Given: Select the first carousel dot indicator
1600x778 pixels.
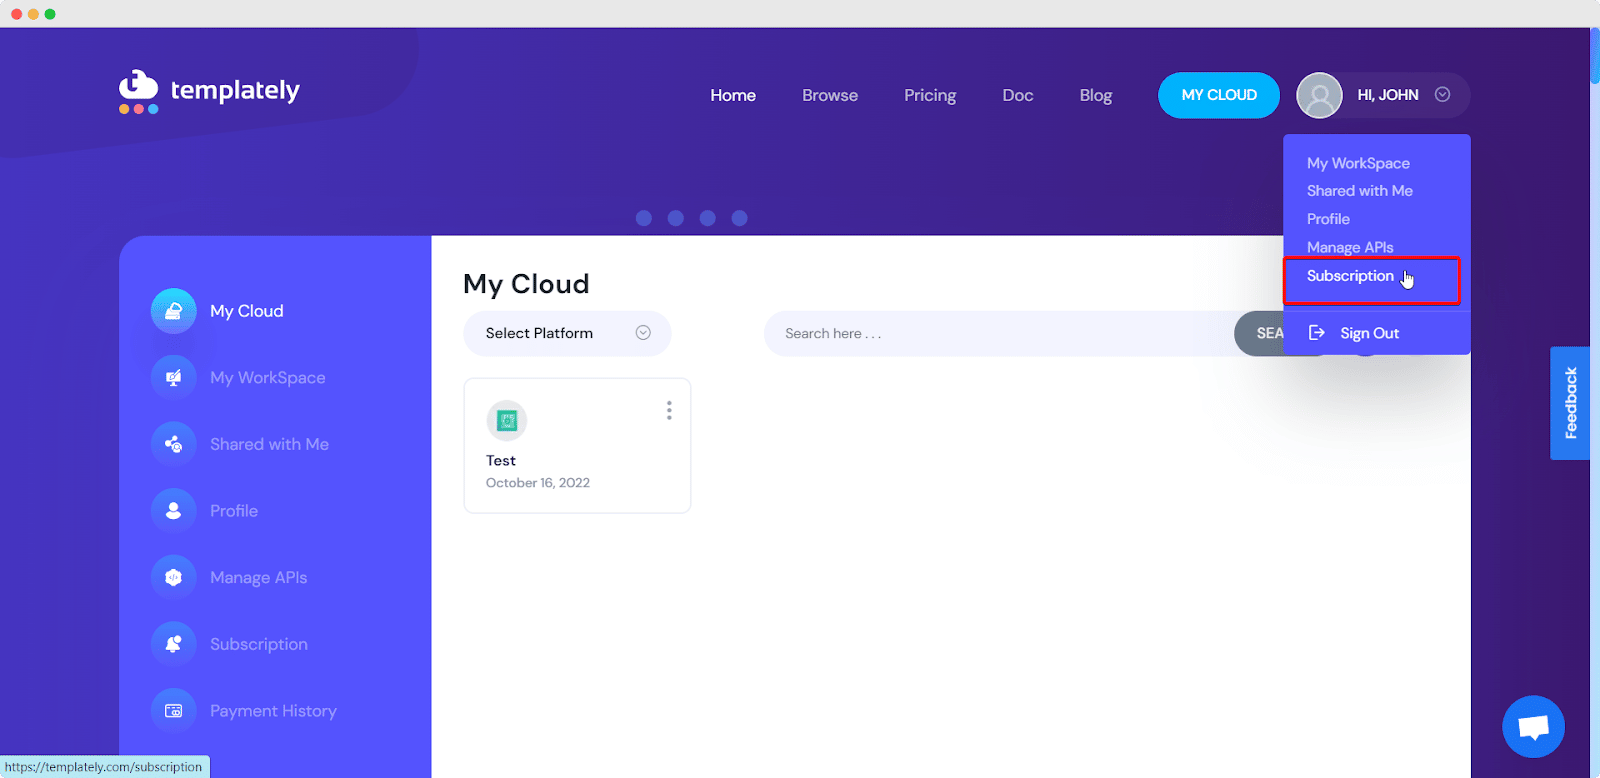Looking at the screenshot, I should [x=644, y=218].
